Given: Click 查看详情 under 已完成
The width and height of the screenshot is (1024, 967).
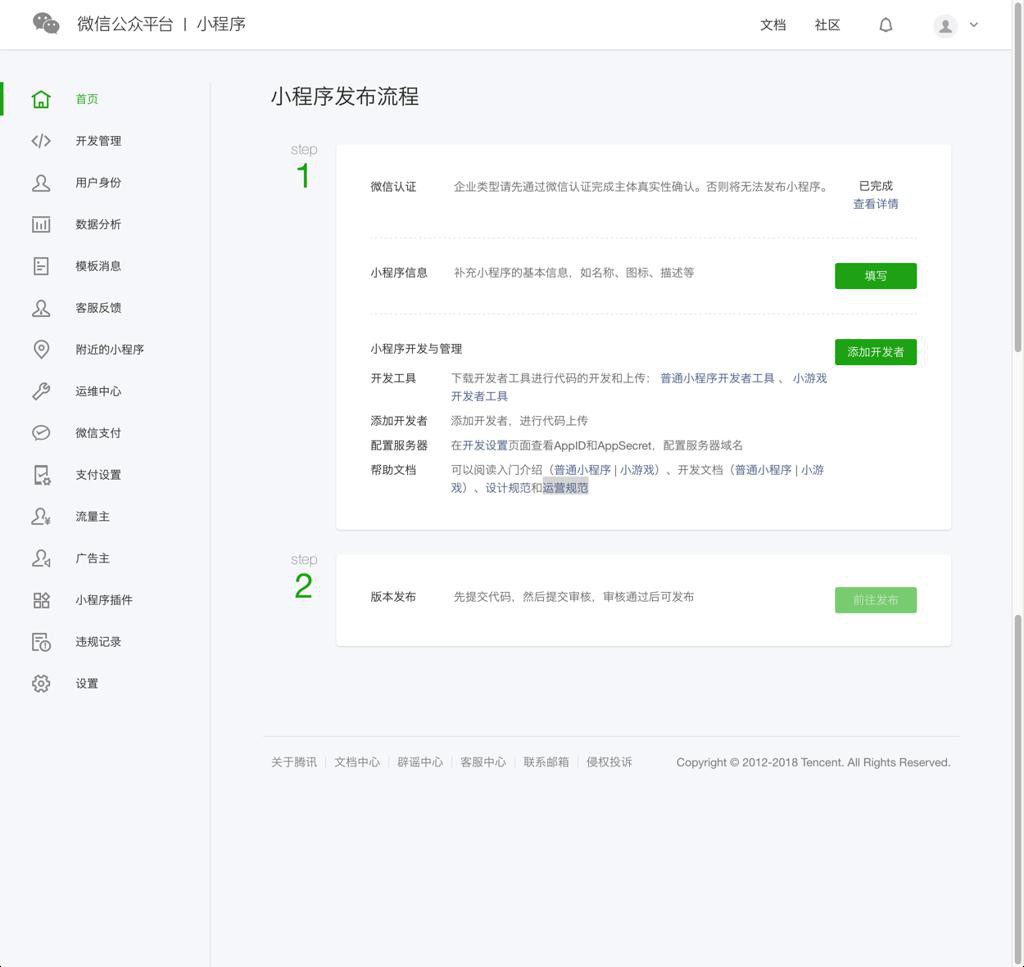Looking at the screenshot, I should tap(875, 204).
